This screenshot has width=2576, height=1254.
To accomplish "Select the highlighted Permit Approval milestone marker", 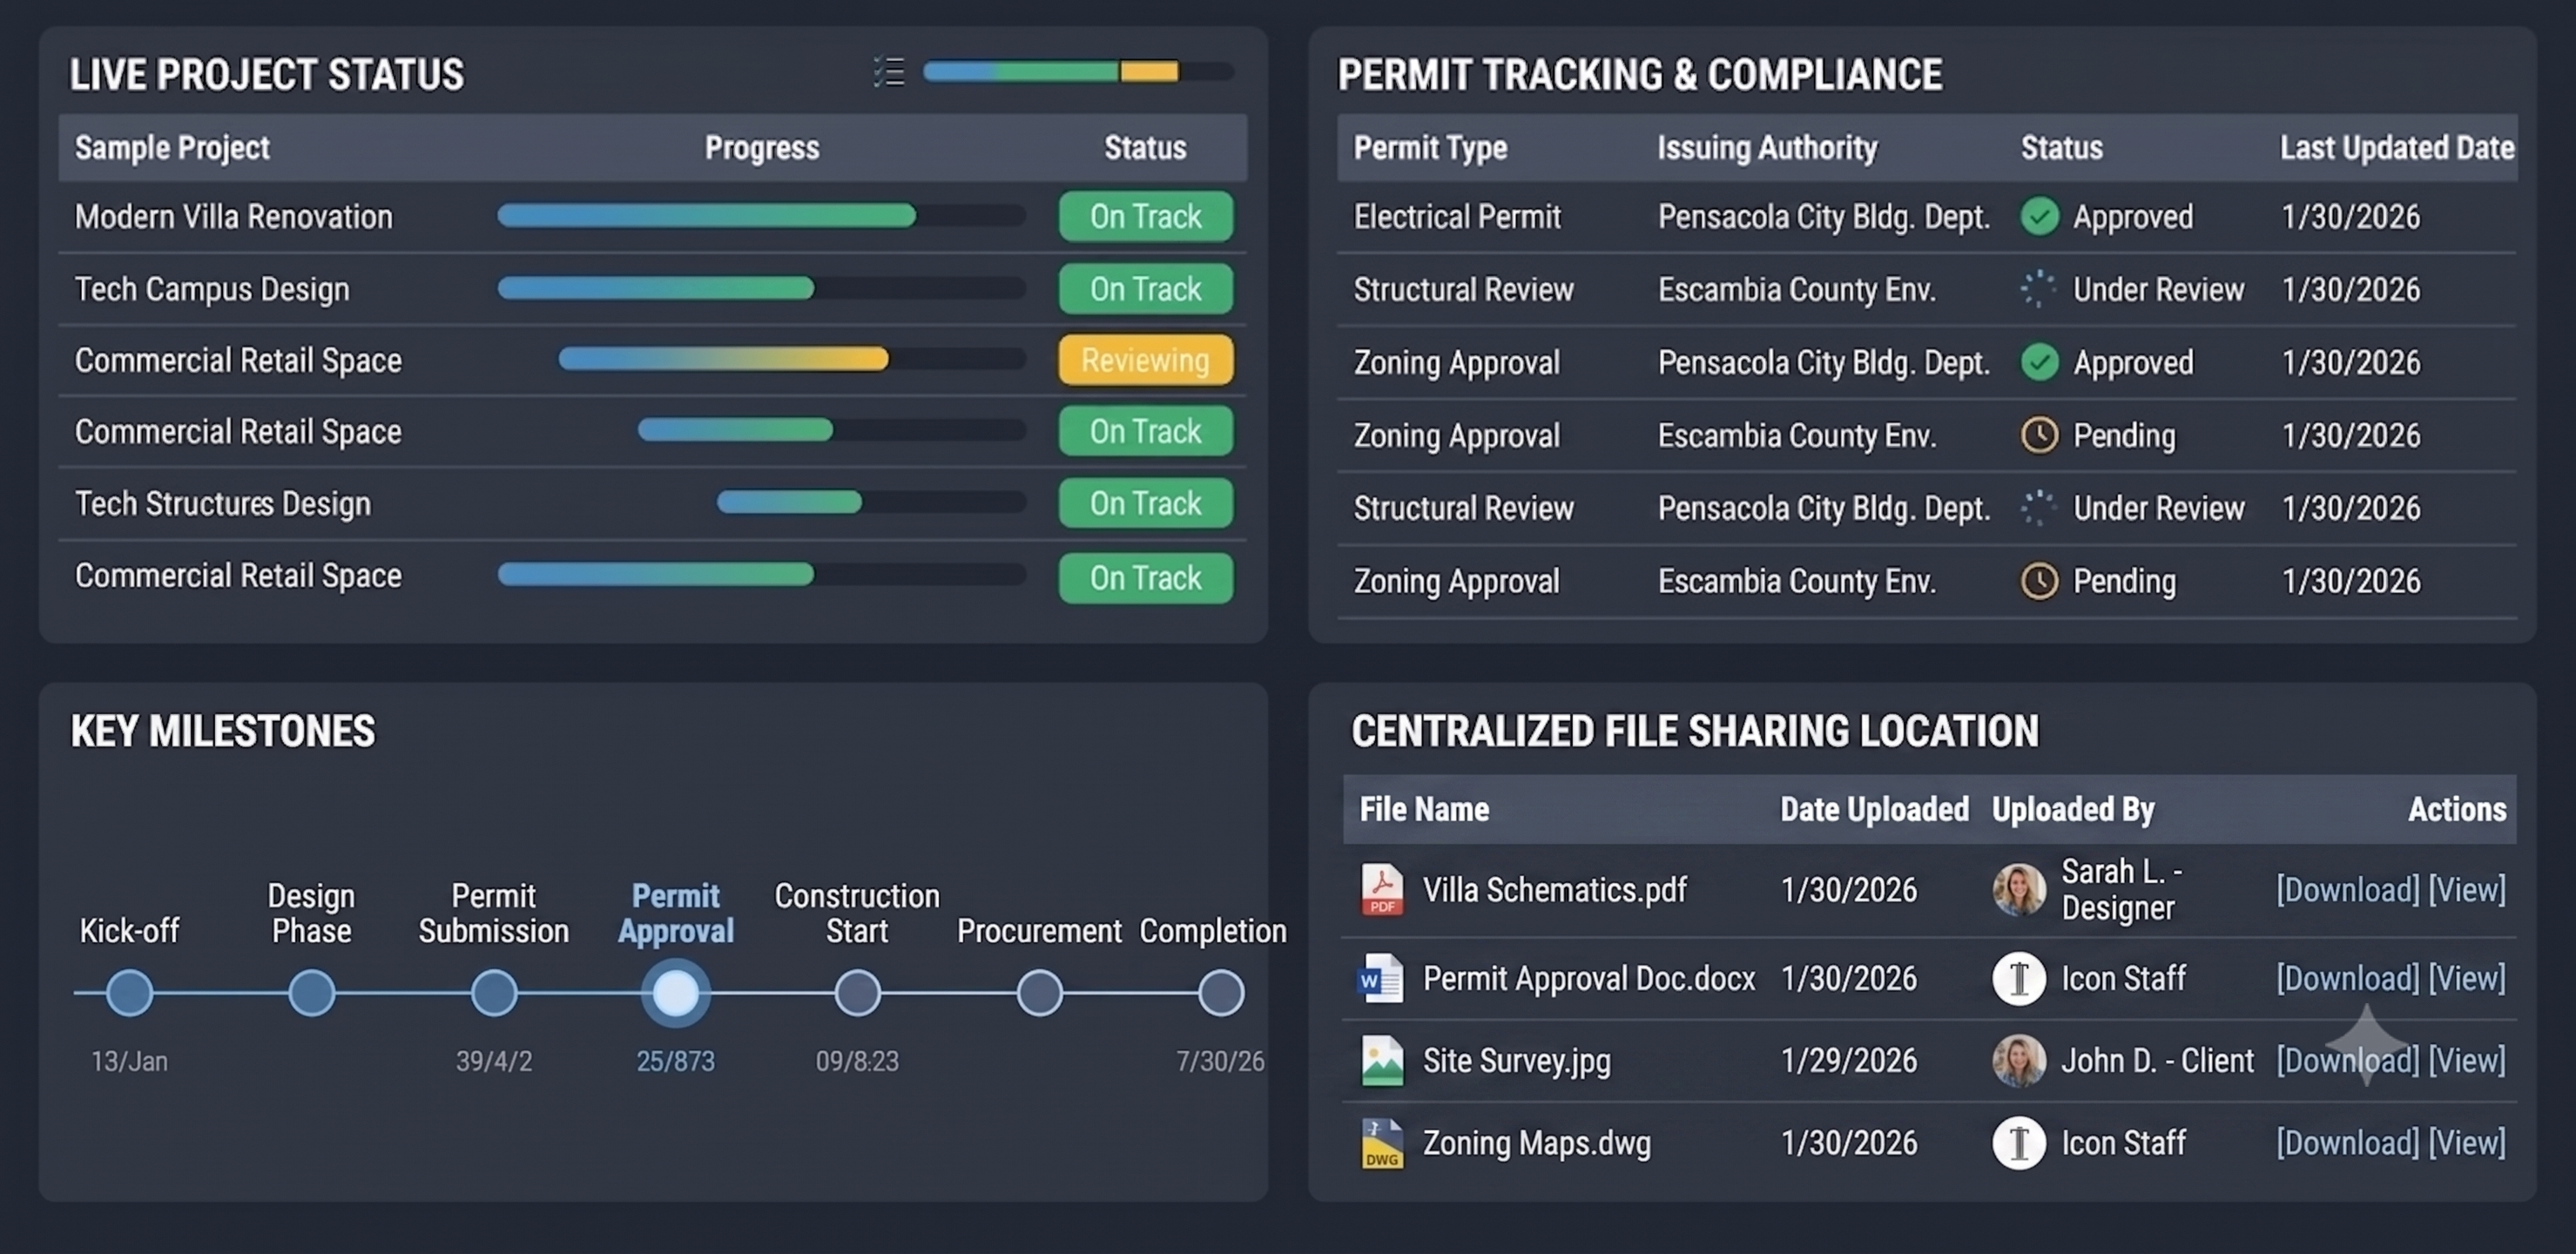I will tap(676, 993).
